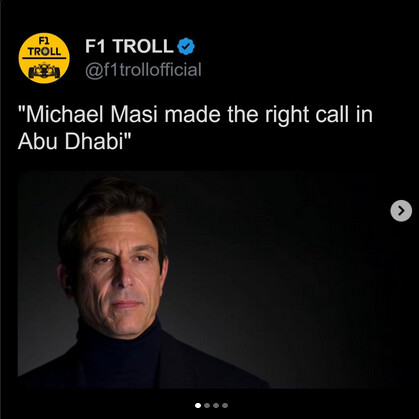Viewport: 419px width, 419px height.
Task: Click the race car graphic in logo
Action: pos(44,70)
